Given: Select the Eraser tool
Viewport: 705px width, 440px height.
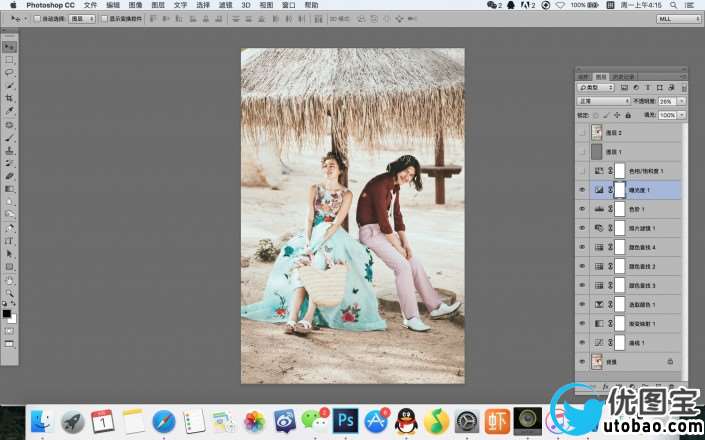Looking at the screenshot, I should (9, 176).
